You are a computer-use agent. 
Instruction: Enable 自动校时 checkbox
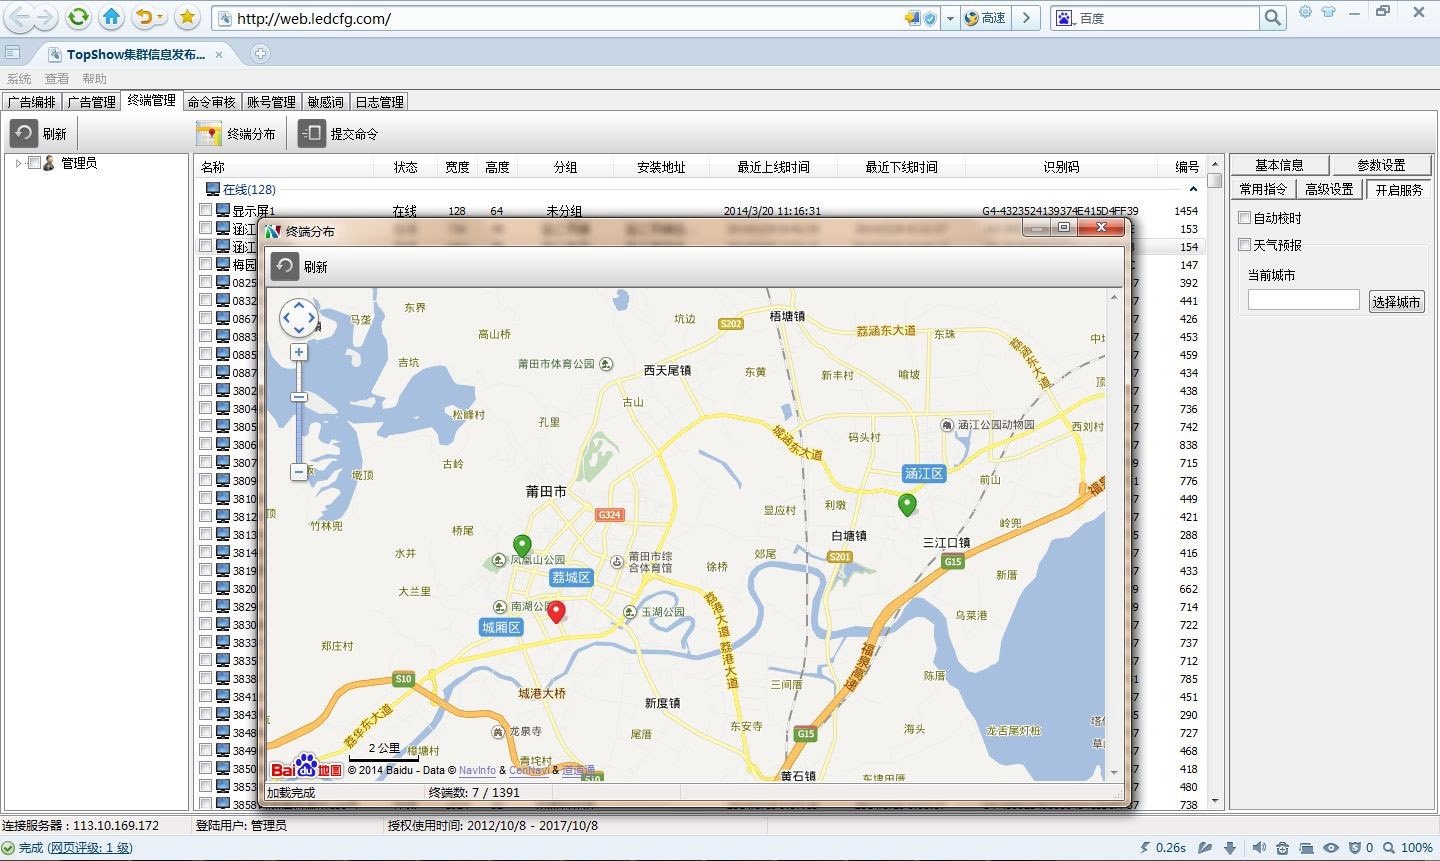tap(1245, 217)
